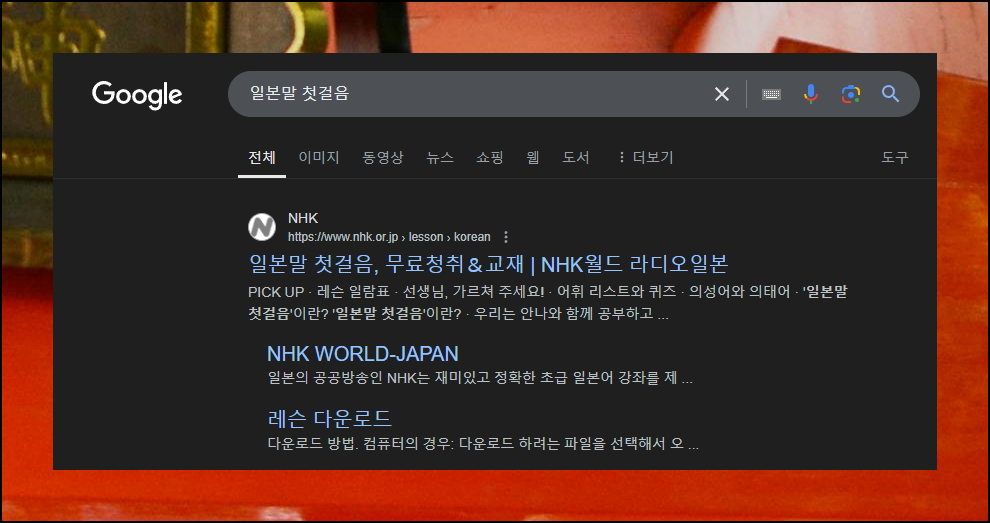Screen dimensions: 990x523
Task: Click the Google logo
Action: pyautogui.click(x=137, y=95)
